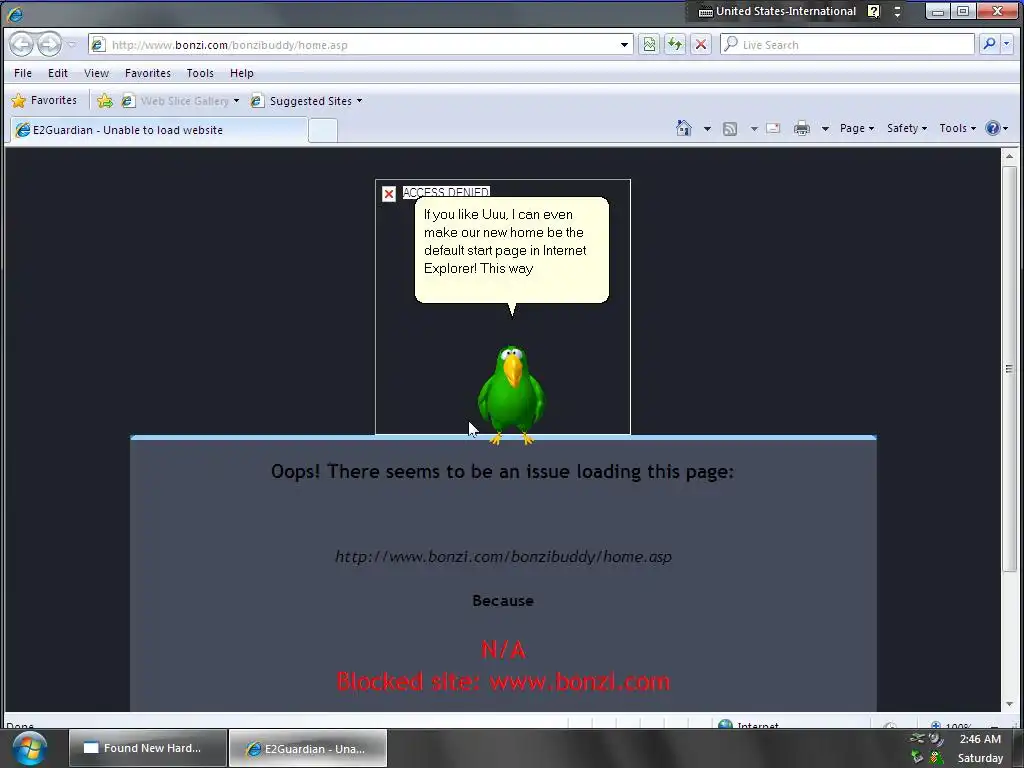Click the language bar help question icon

pos(874,11)
